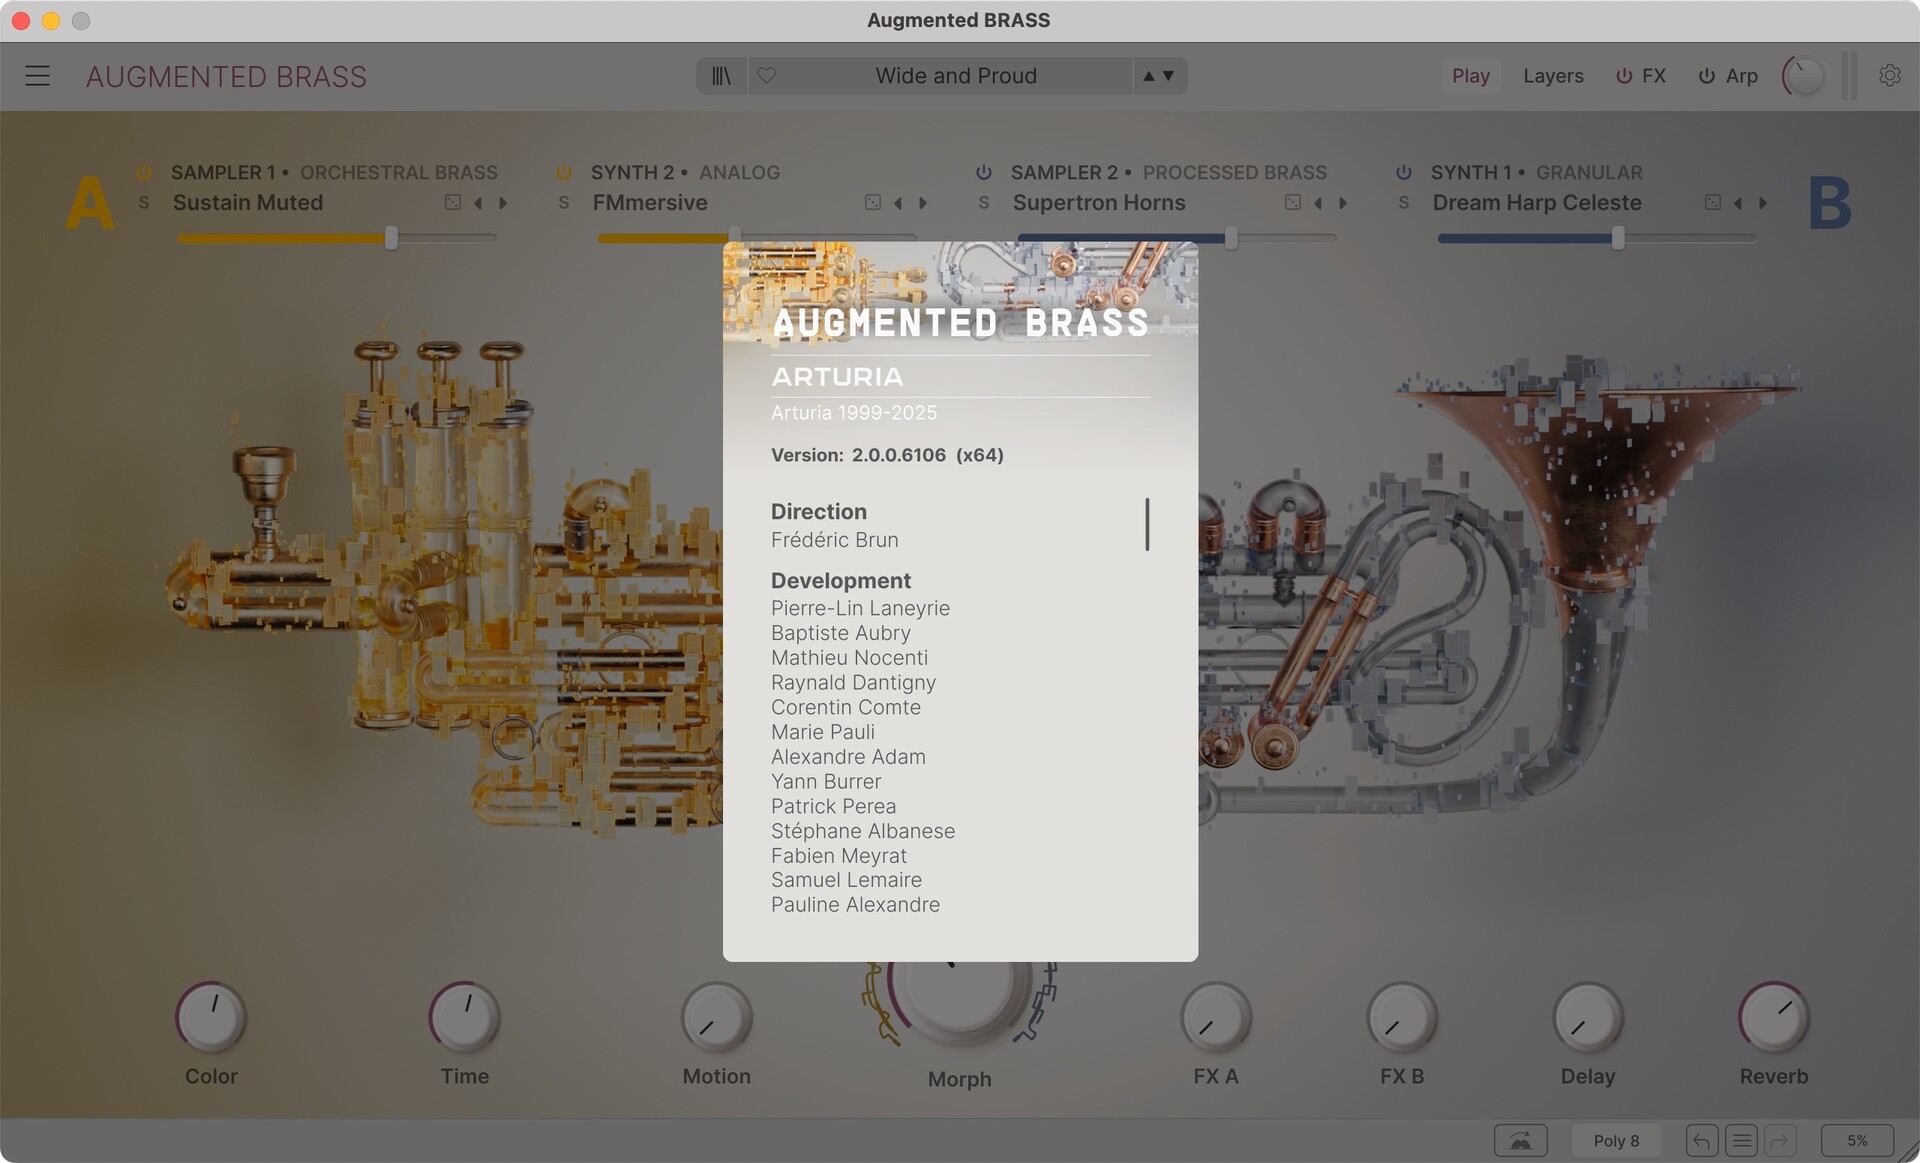1920x1163 pixels.
Task: Click the Dream Harp Celeste volume slider
Action: [1597, 238]
